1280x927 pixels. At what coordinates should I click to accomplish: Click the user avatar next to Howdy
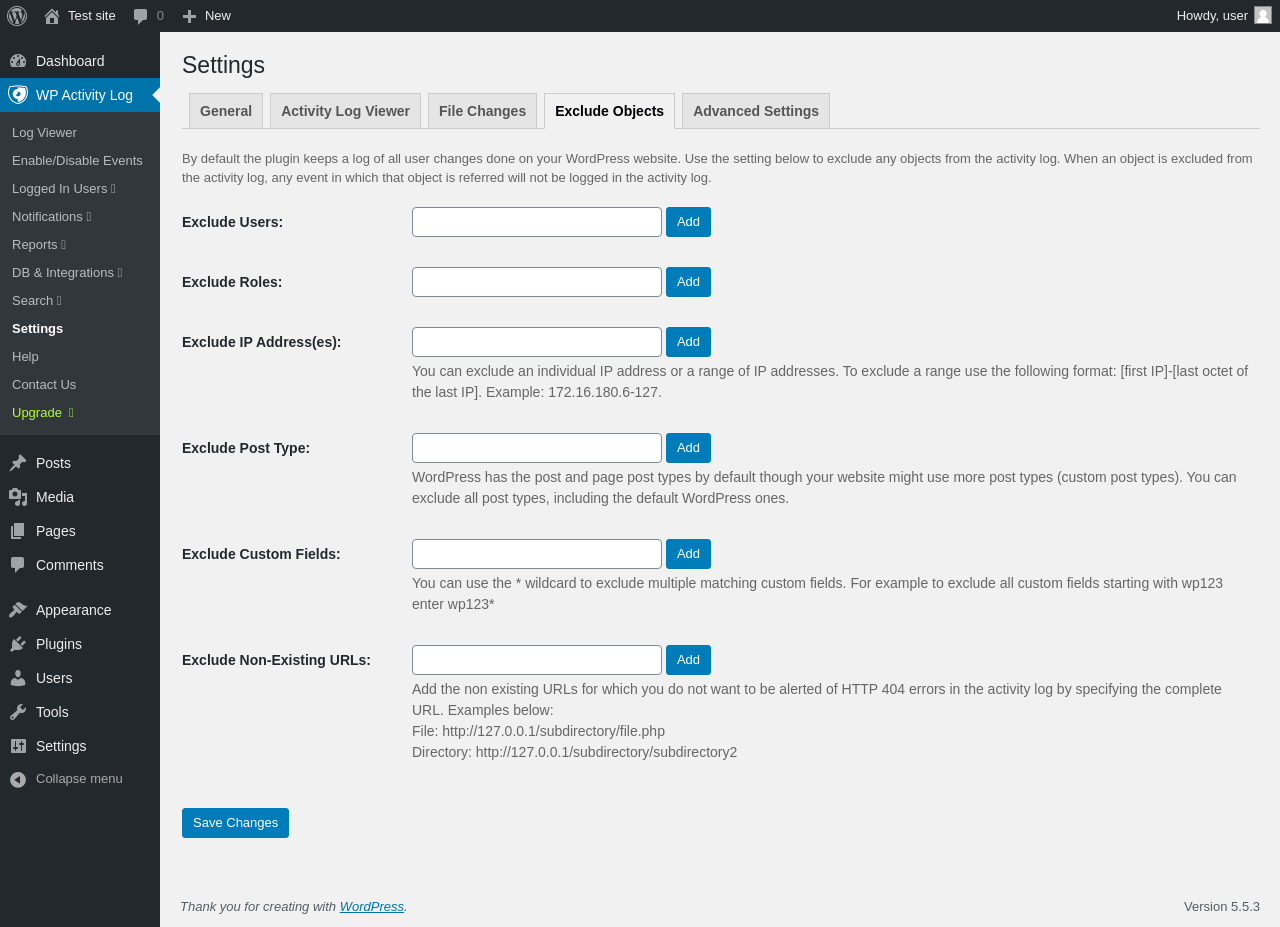point(1263,15)
